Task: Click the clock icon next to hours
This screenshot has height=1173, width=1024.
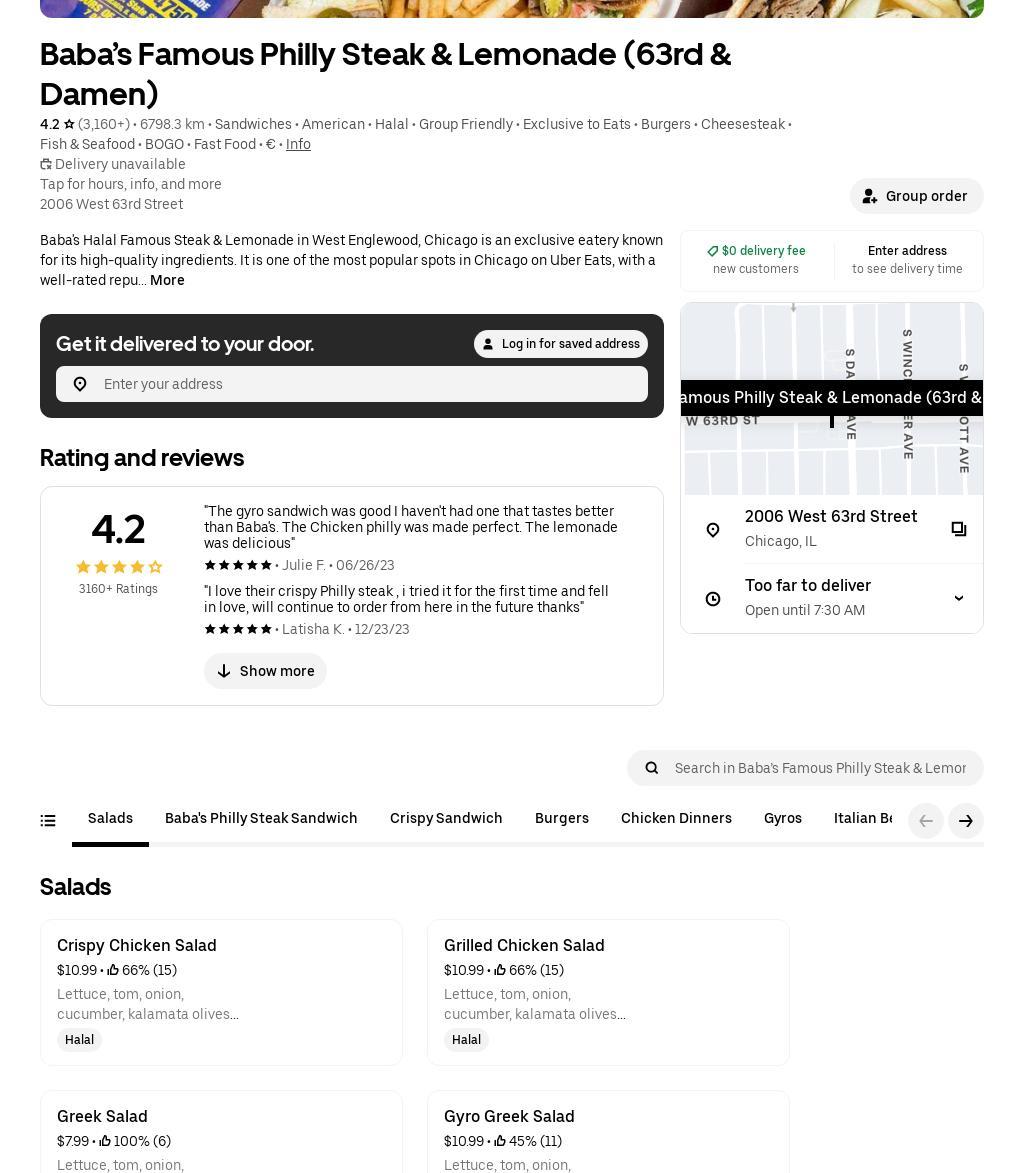Action: (713, 599)
